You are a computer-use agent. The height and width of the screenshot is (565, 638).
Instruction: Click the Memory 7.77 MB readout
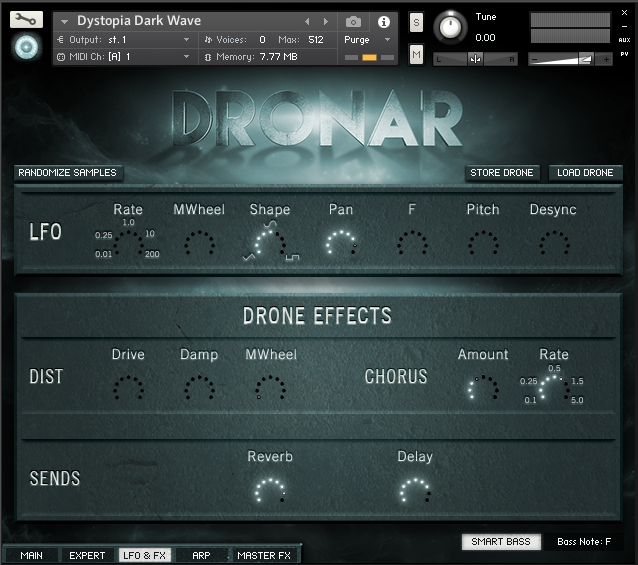click(257, 57)
